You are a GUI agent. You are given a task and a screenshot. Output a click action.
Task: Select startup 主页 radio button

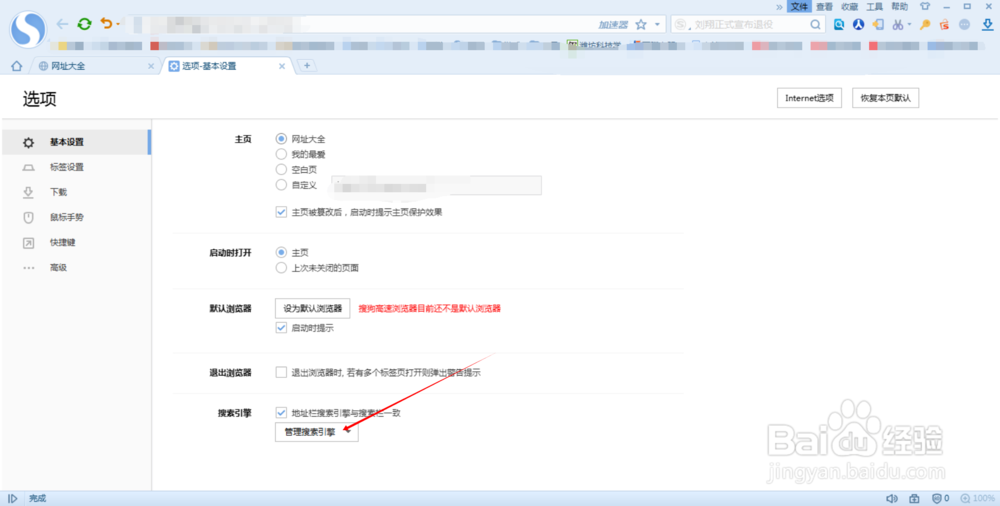pos(281,253)
